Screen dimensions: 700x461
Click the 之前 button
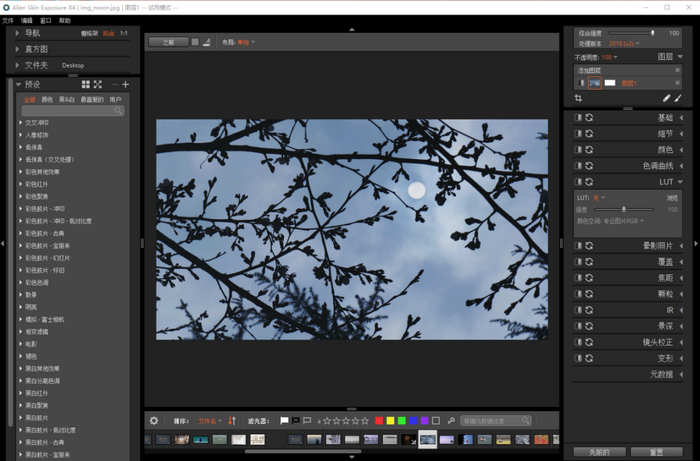[x=598, y=452]
